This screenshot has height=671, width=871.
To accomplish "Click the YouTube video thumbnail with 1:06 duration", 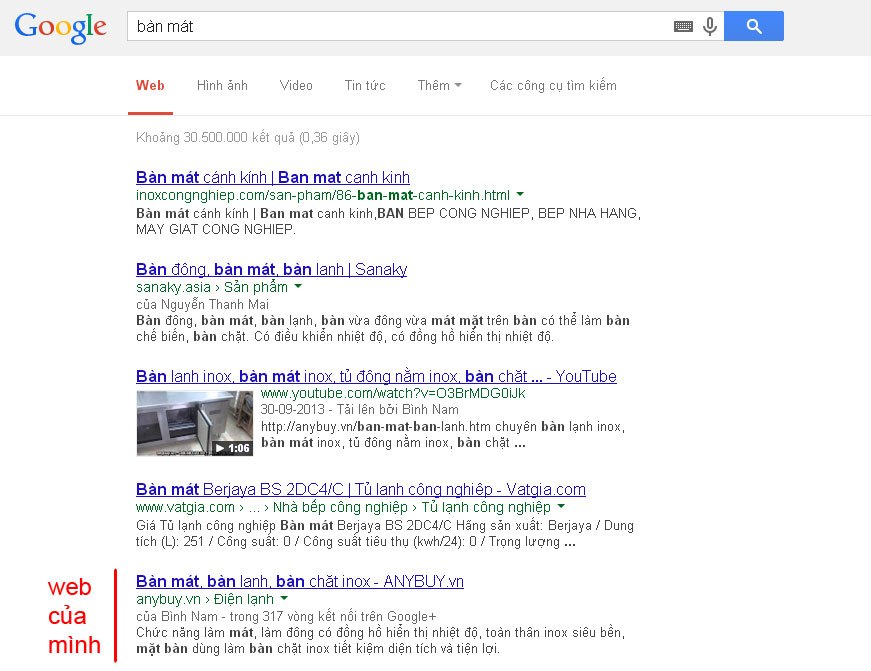I will tap(194, 423).
